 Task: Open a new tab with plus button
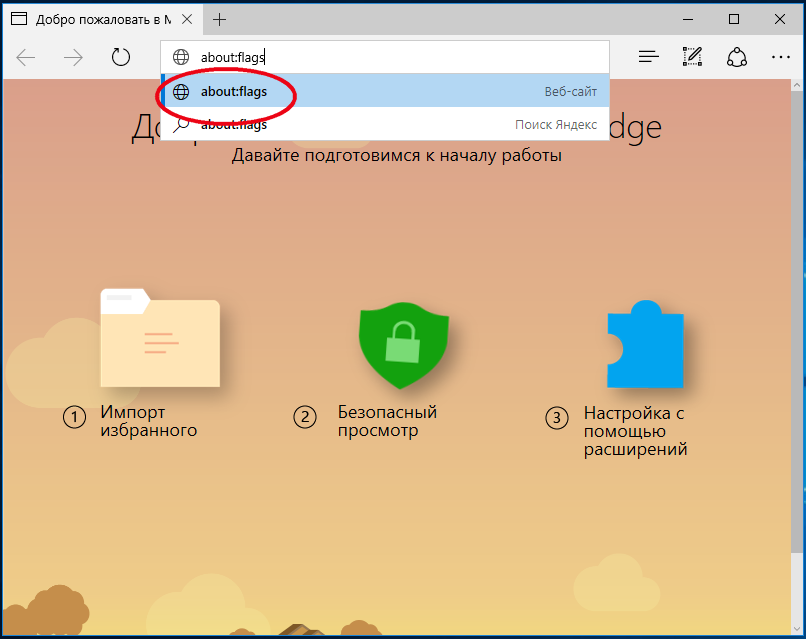pyautogui.click(x=219, y=20)
